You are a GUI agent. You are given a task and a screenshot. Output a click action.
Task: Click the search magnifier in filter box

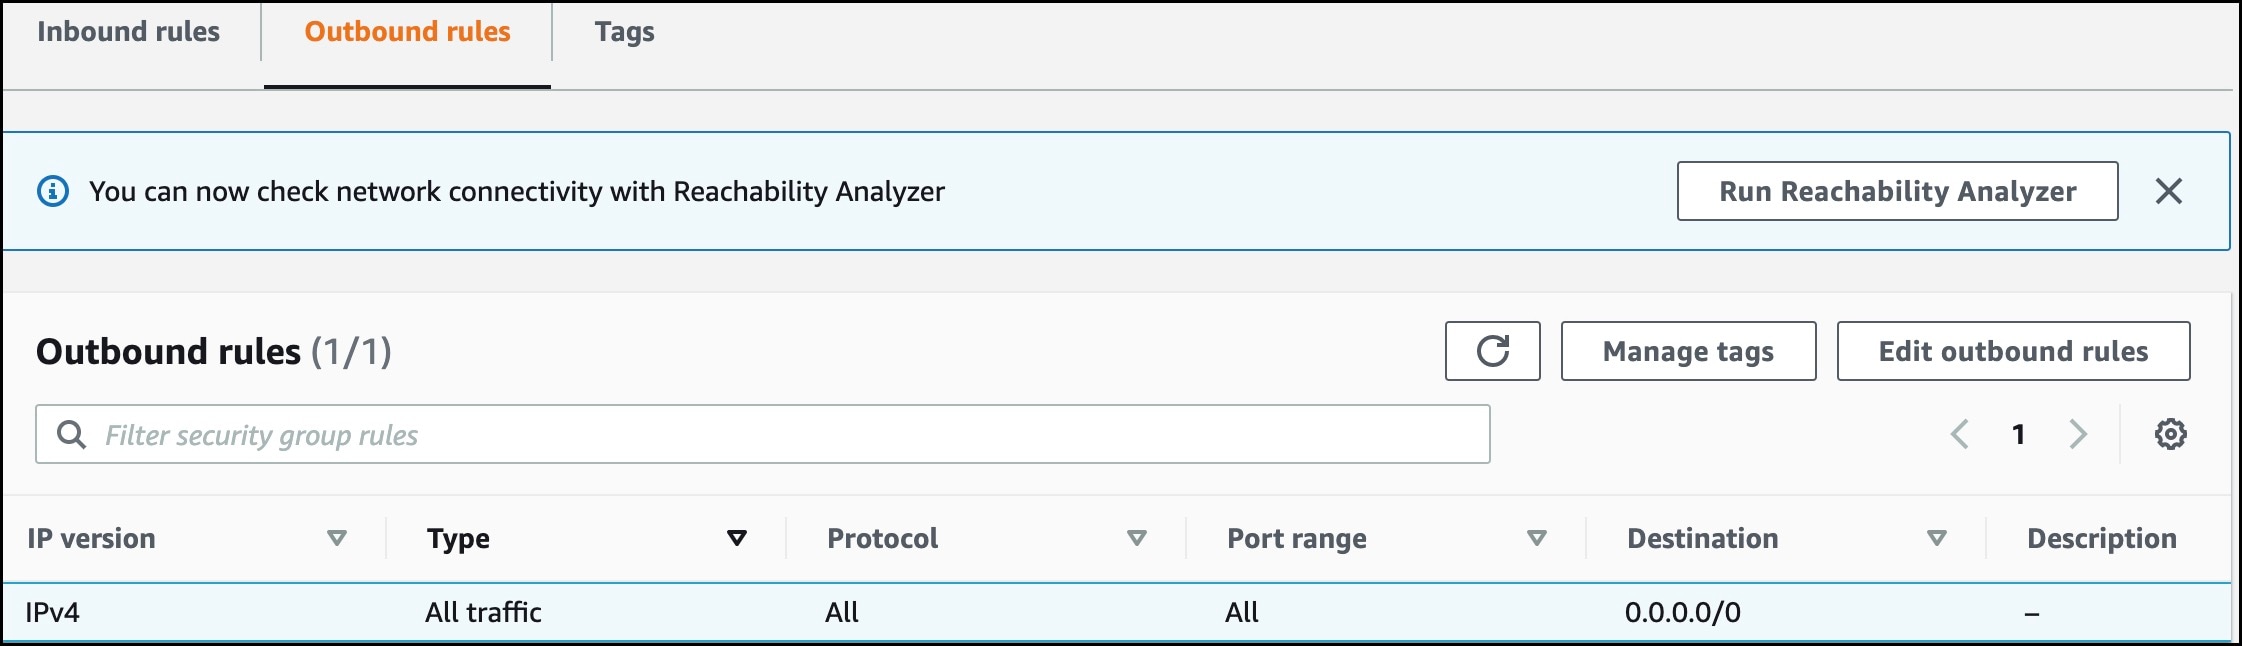(x=72, y=433)
